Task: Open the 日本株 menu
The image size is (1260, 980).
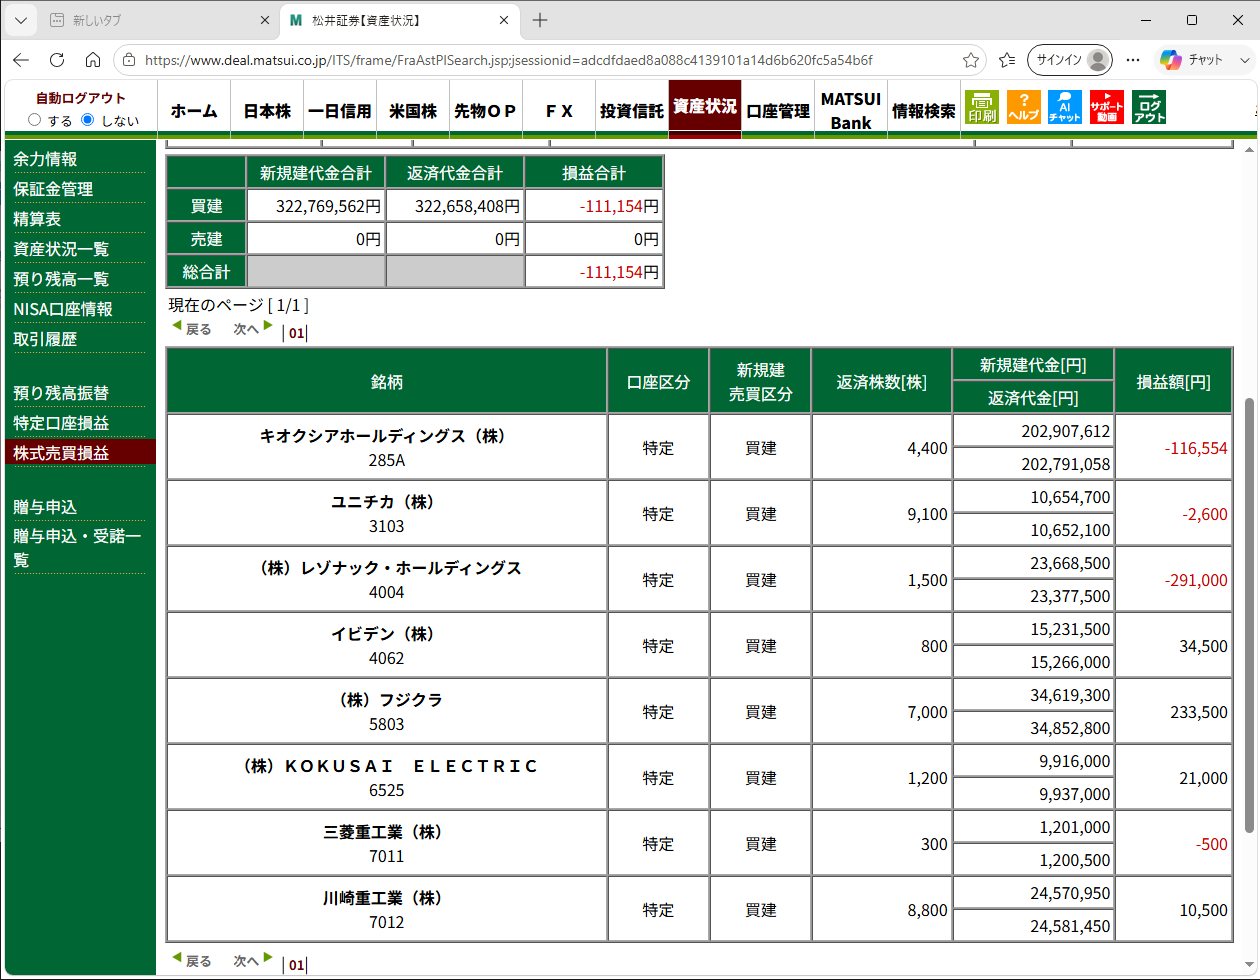Action: [267, 110]
